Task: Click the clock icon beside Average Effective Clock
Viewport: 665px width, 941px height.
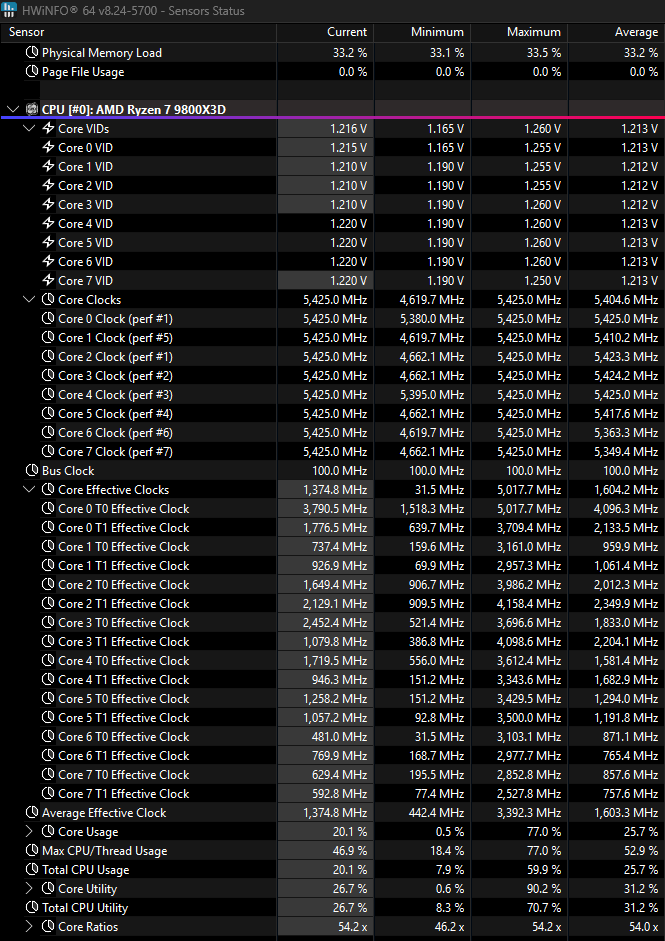Action: point(32,813)
